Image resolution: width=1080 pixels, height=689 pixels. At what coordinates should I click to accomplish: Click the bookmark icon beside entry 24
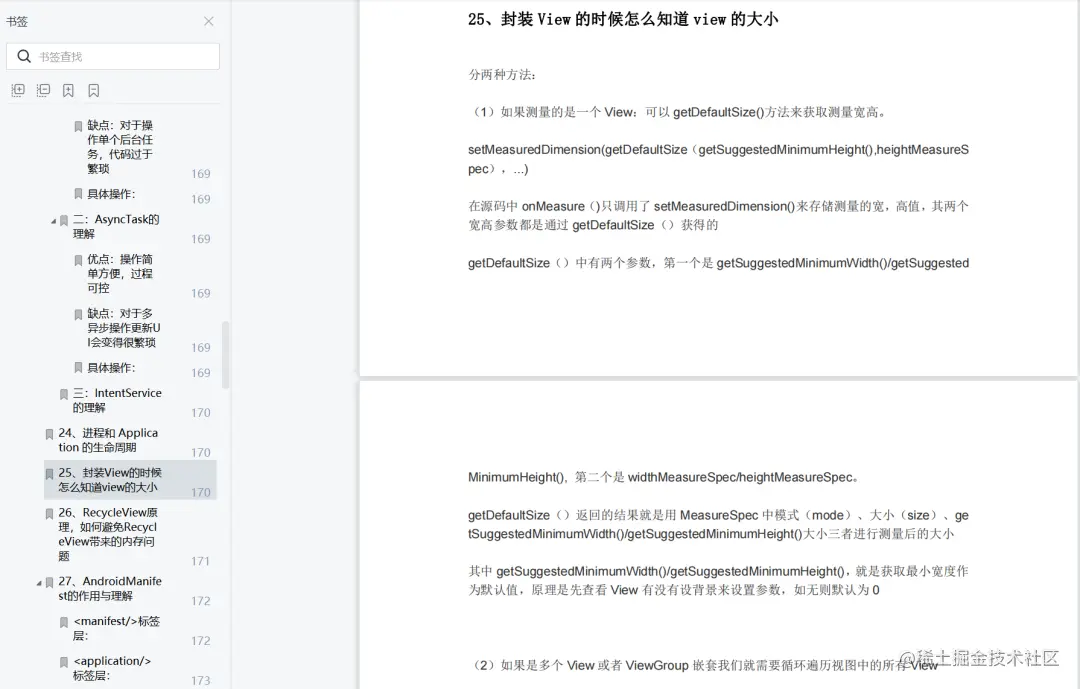(x=51, y=433)
